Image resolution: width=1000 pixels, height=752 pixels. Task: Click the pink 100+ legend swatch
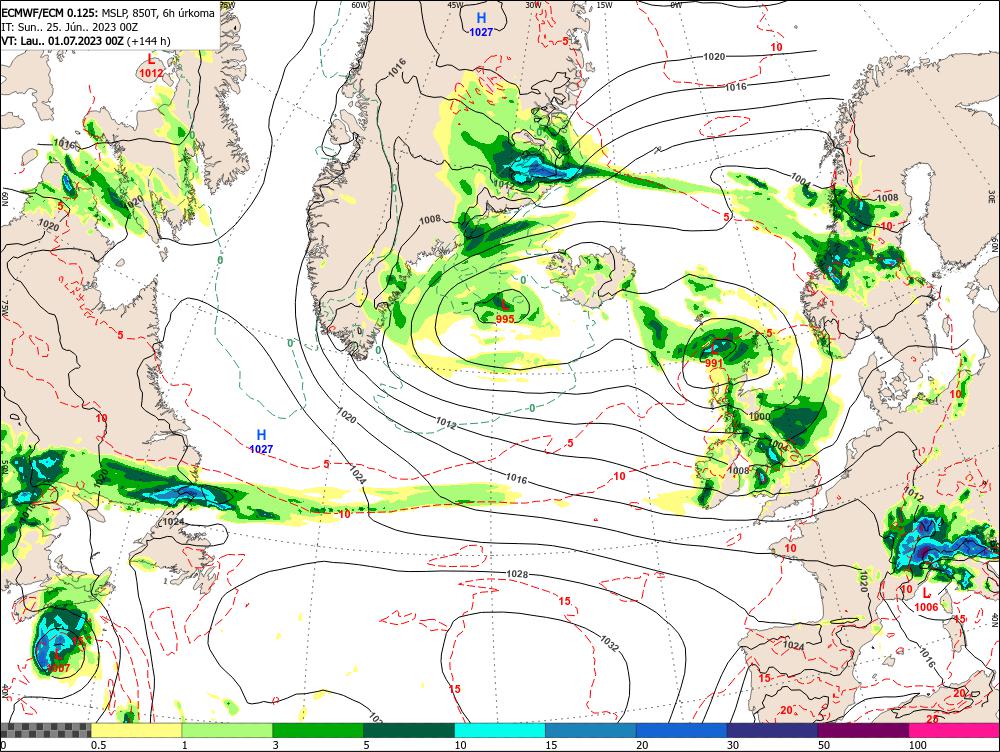[x=954, y=730]
